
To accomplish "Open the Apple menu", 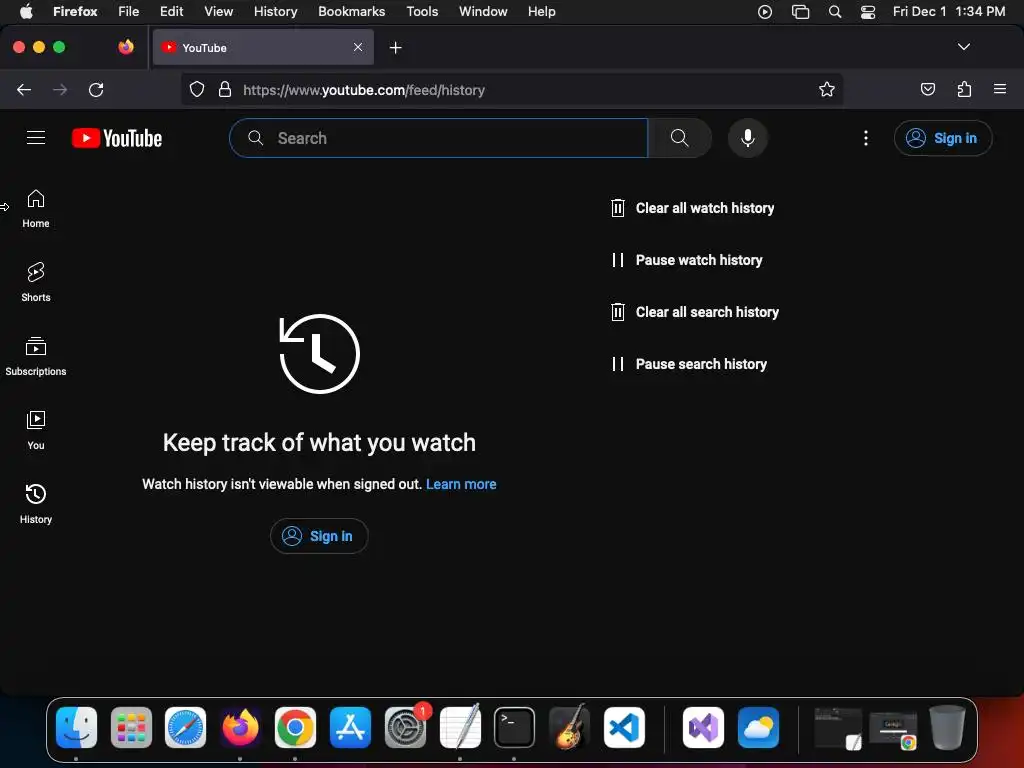I will pos(26,11).
